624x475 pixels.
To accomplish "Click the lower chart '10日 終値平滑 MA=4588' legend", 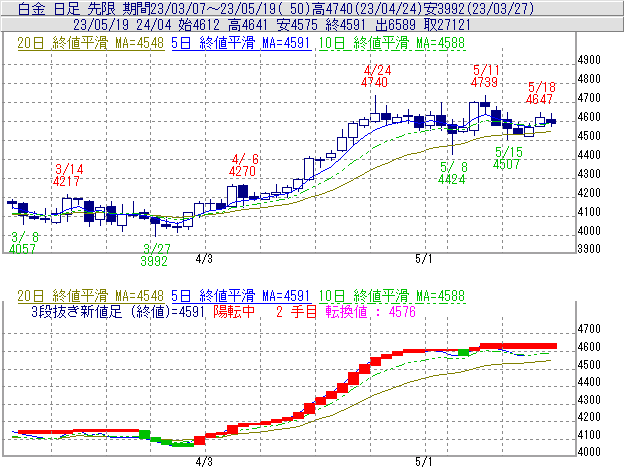I will 392,296.
